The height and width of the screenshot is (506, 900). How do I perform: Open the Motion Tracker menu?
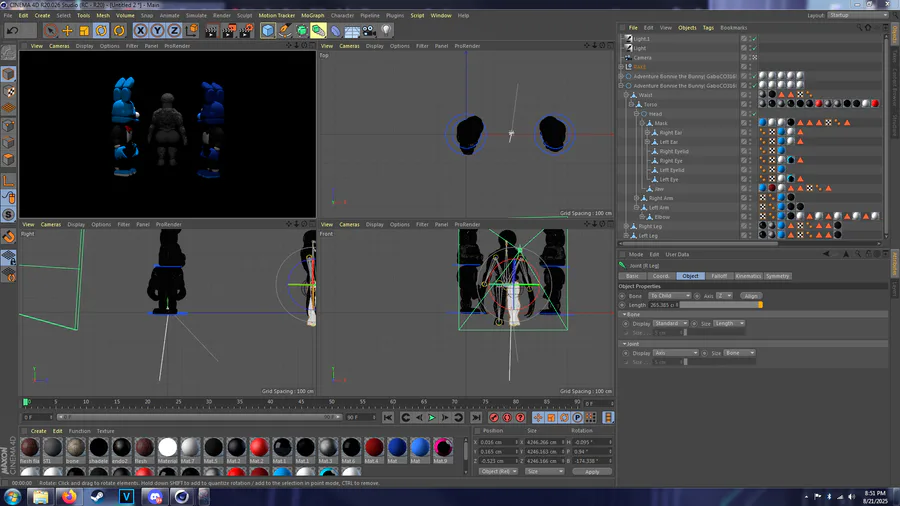[276, 15]
